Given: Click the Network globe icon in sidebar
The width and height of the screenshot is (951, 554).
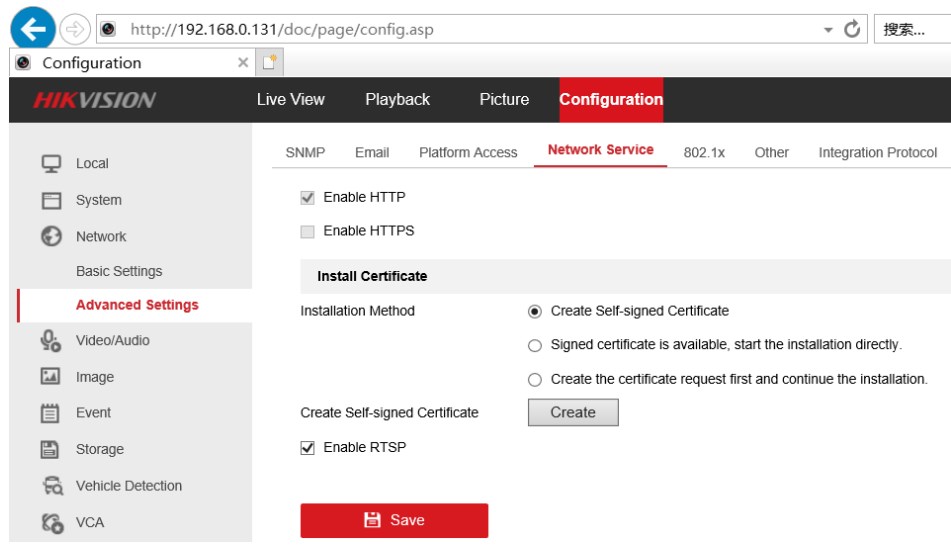Looking at the screenshot, I should tap(51, 237).
